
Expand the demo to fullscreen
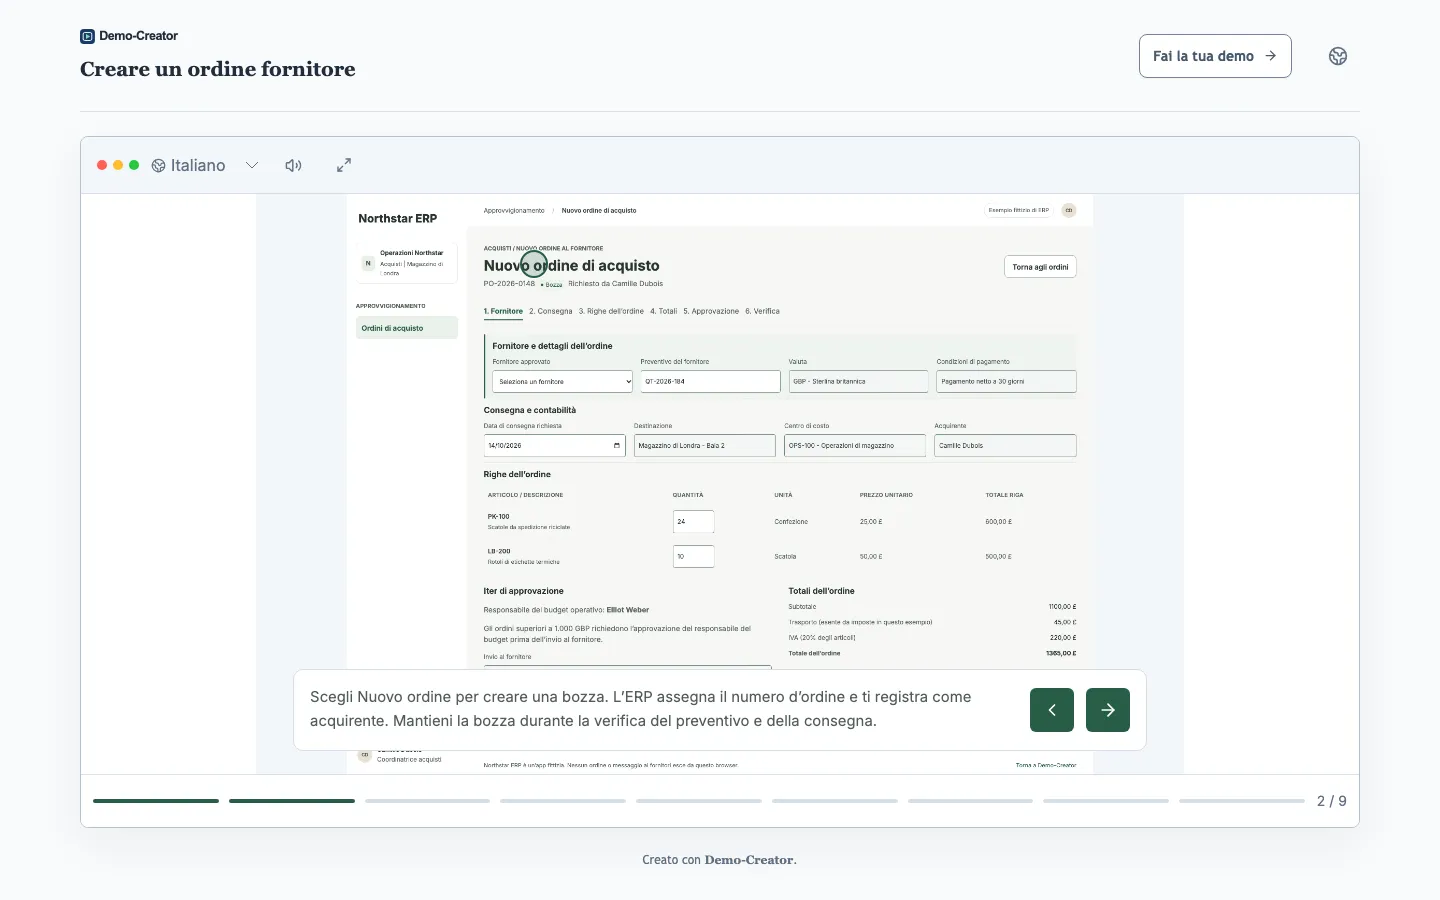[344, 165]
